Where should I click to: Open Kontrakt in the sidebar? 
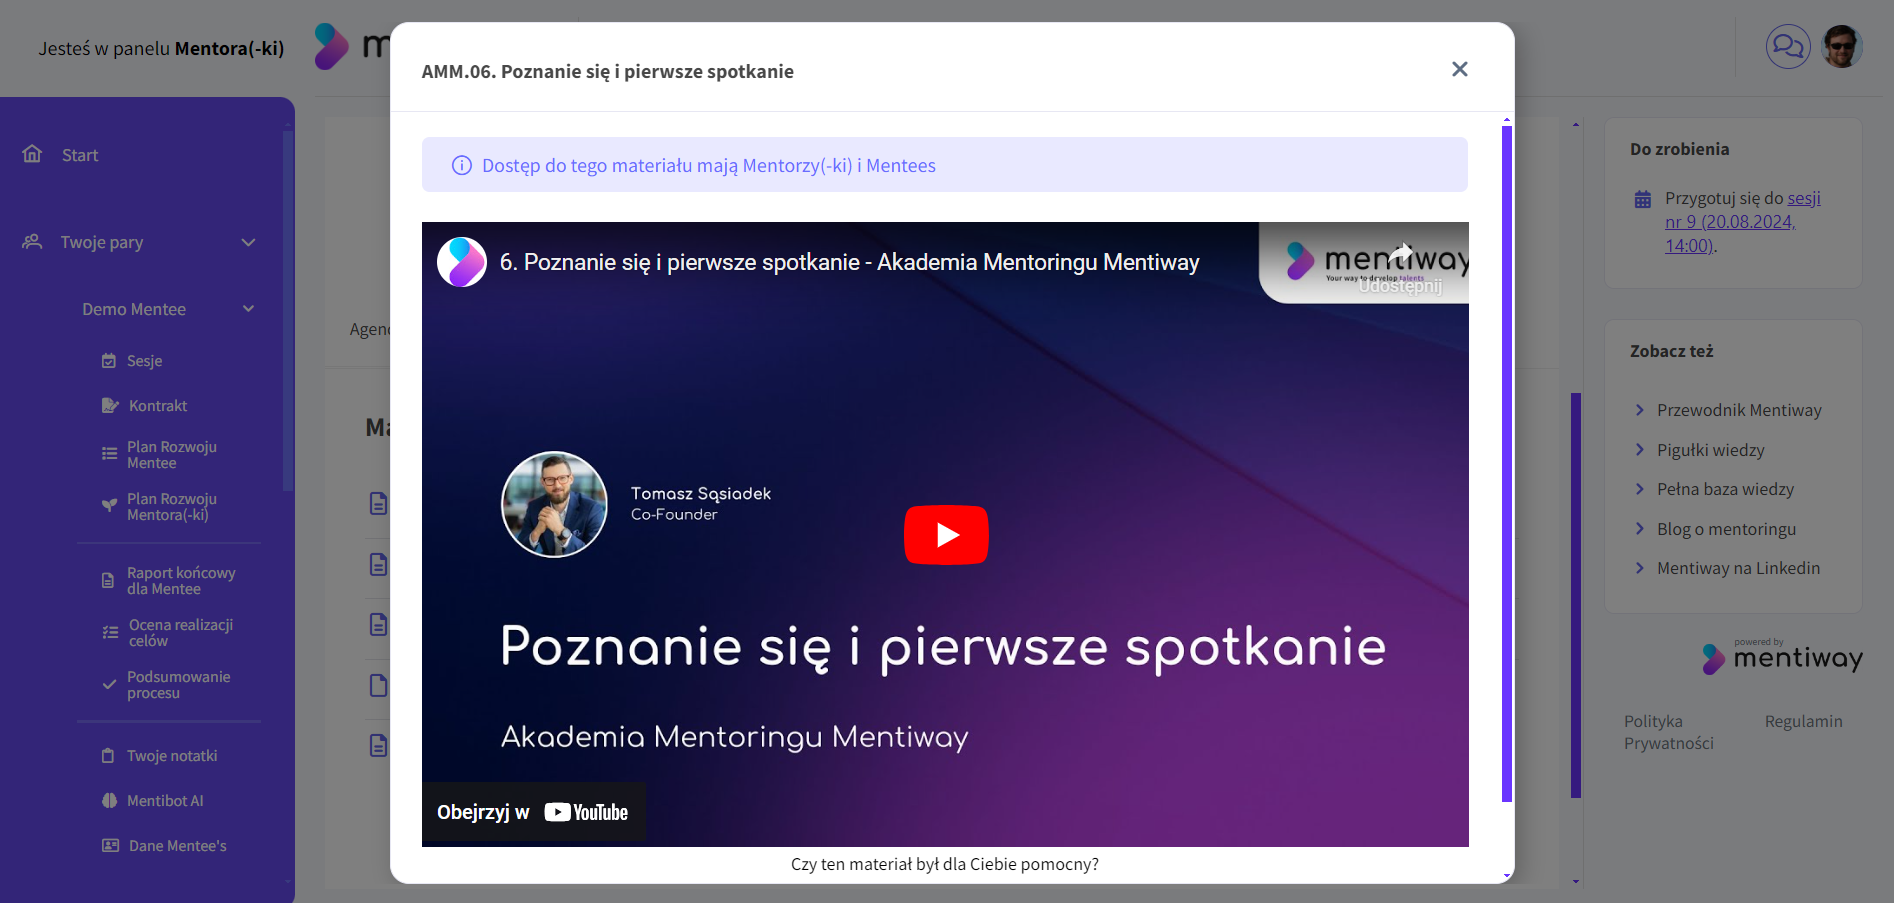coord(157,406)
